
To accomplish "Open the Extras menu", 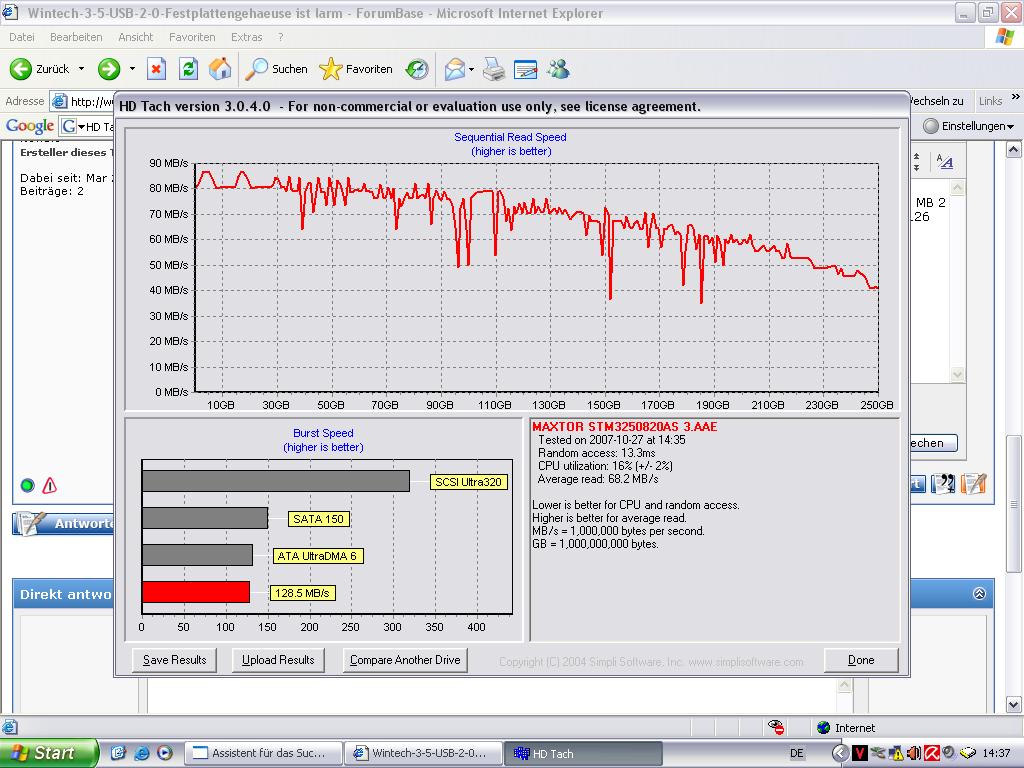I will [246, 37].
